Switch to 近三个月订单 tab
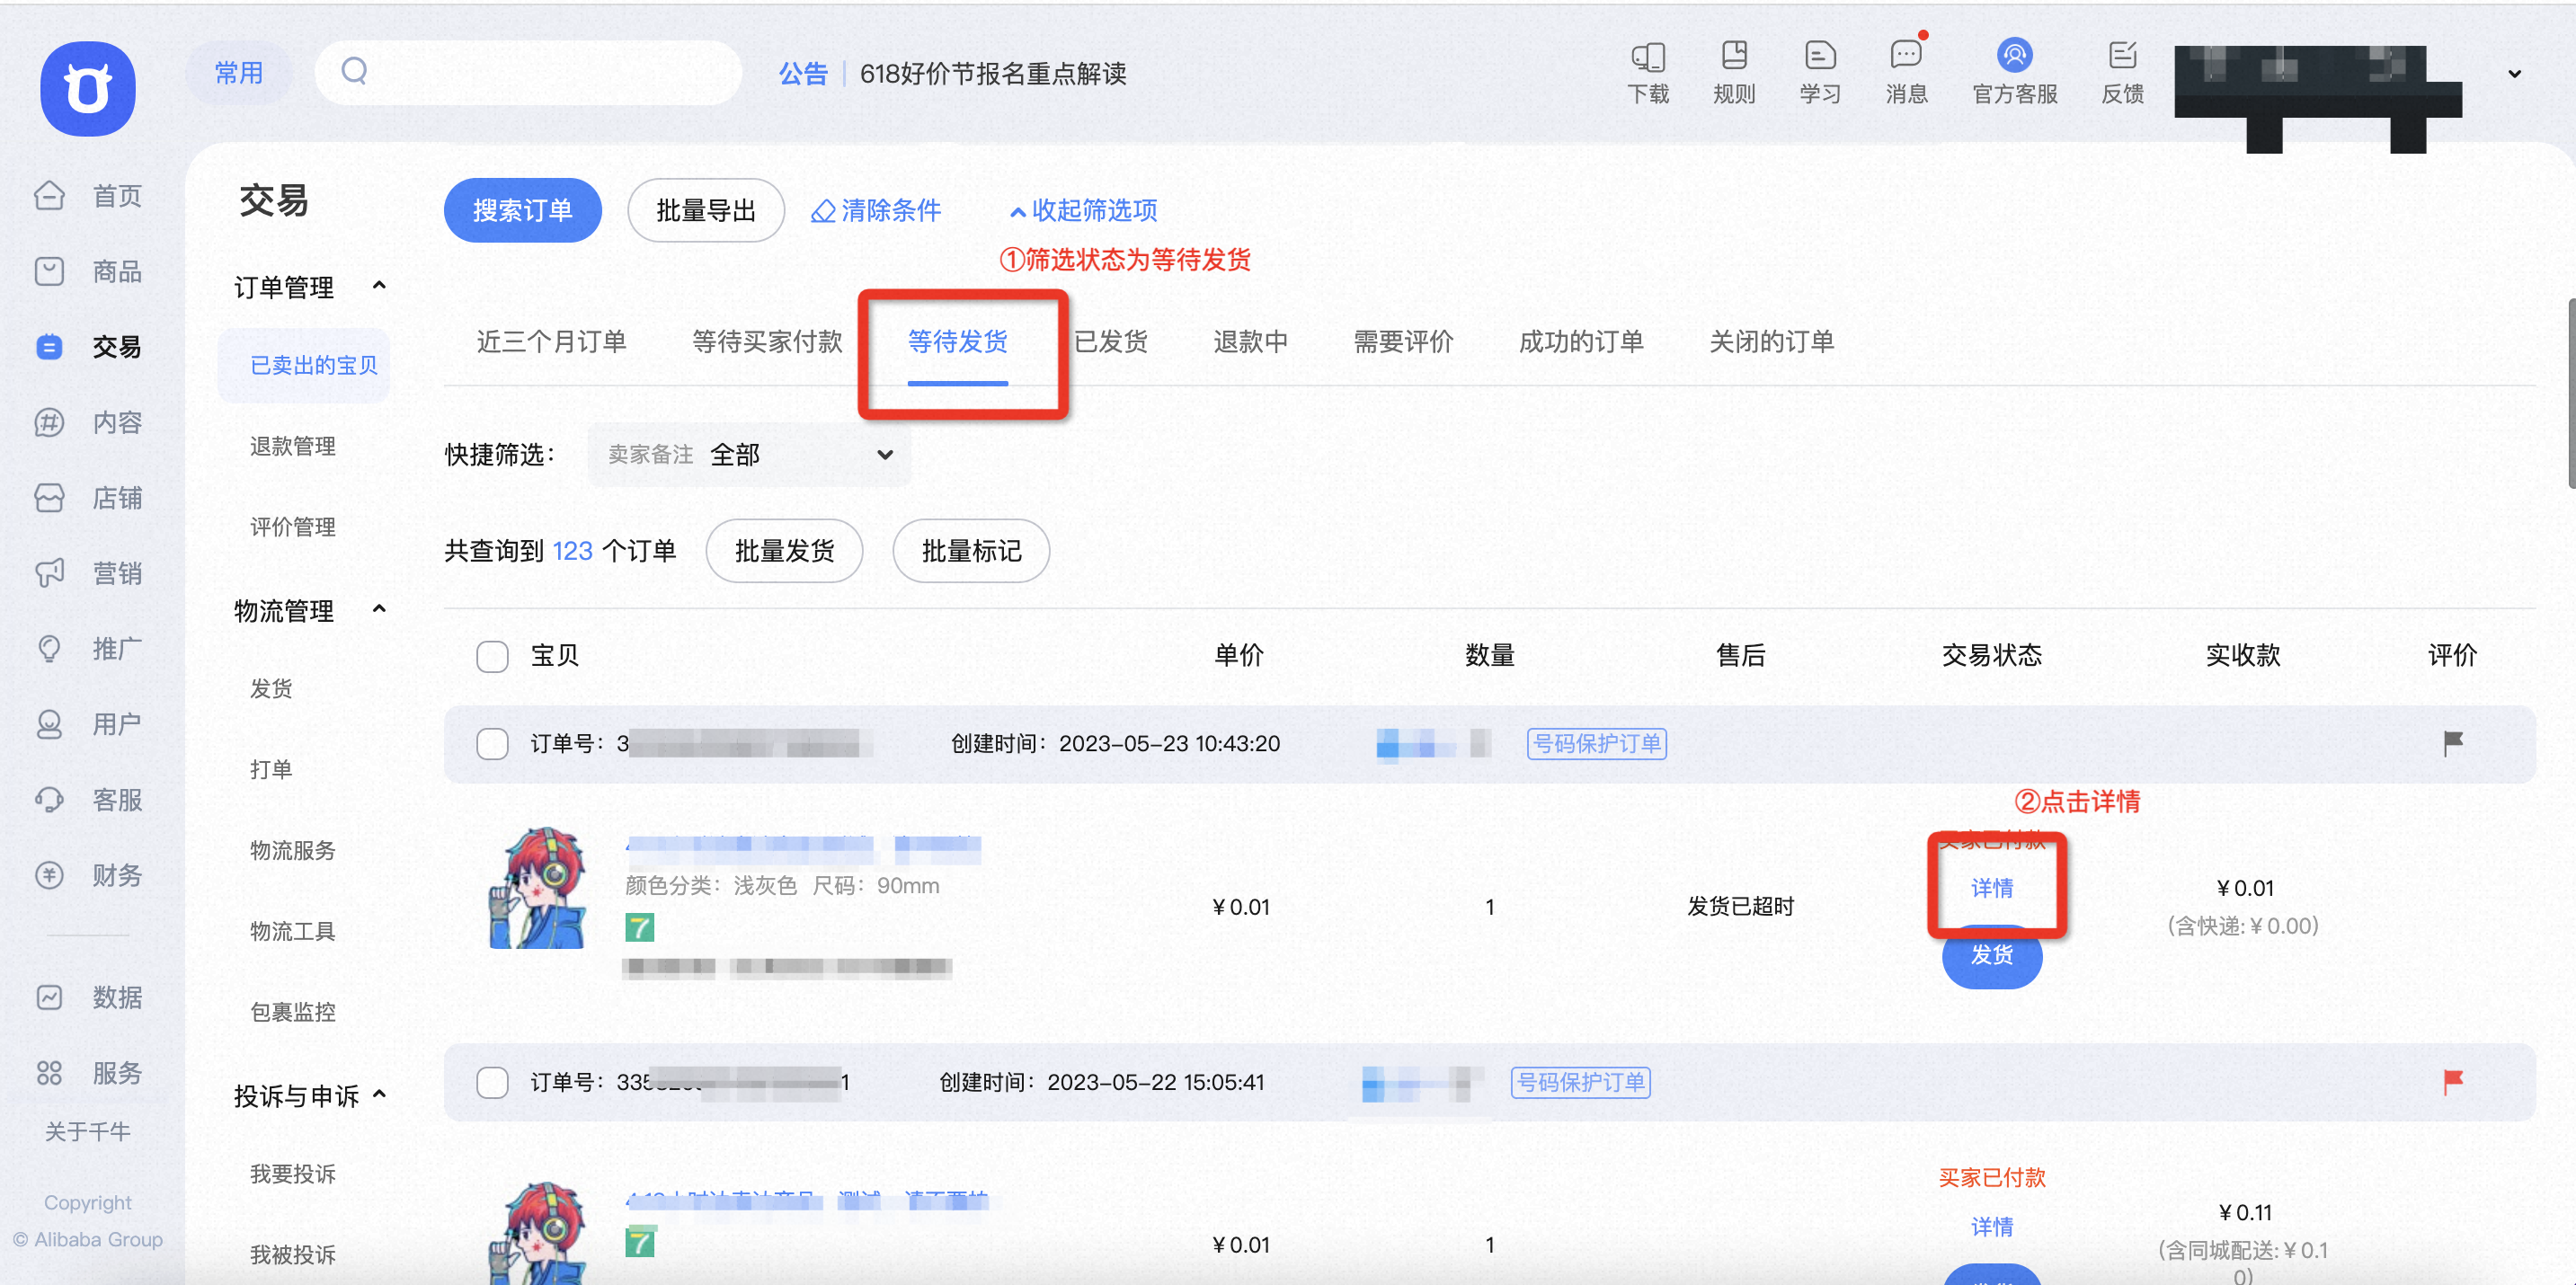 click(551, 341)
